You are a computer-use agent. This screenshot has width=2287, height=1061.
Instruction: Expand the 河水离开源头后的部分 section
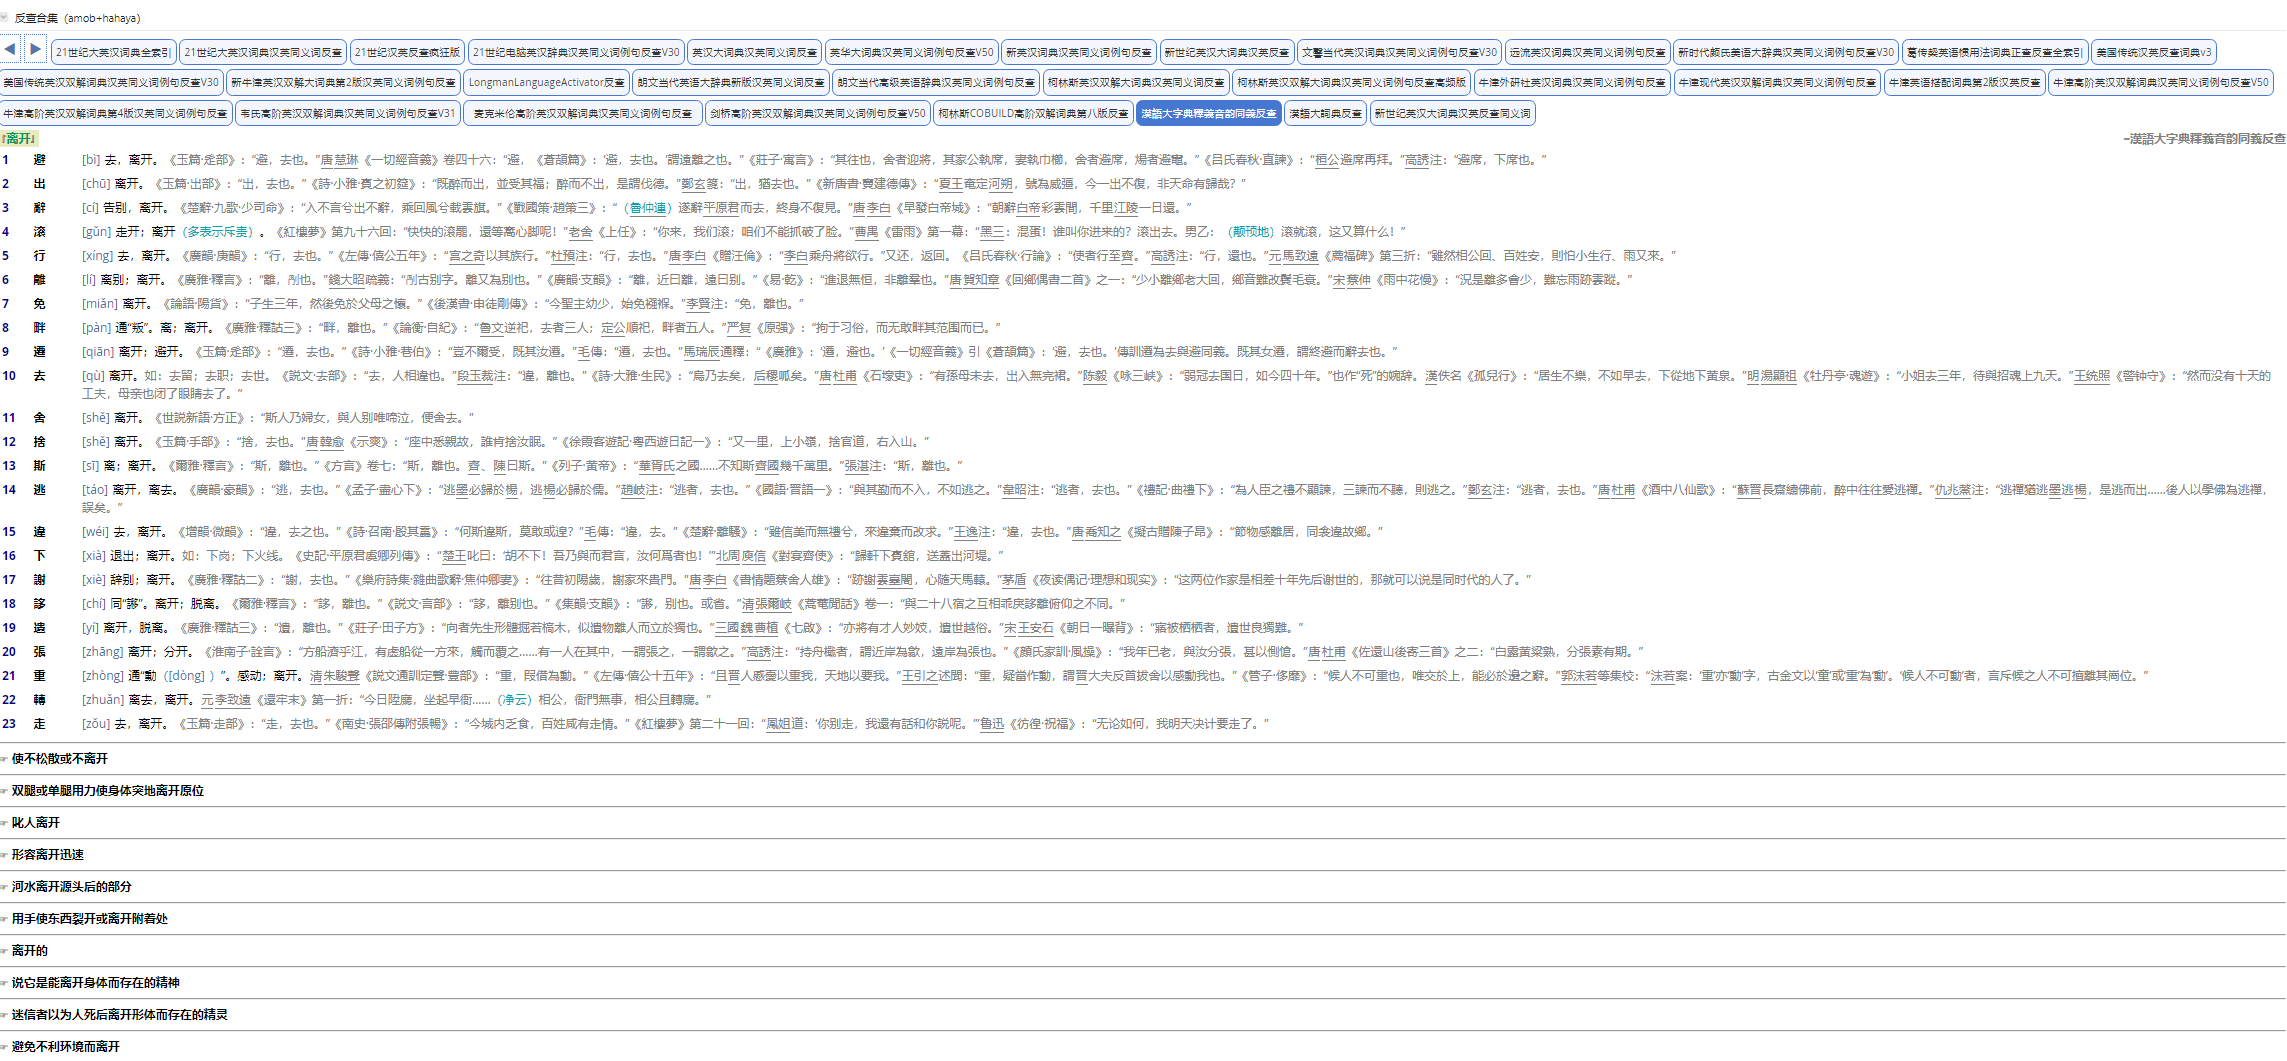[x=72, y=887]
